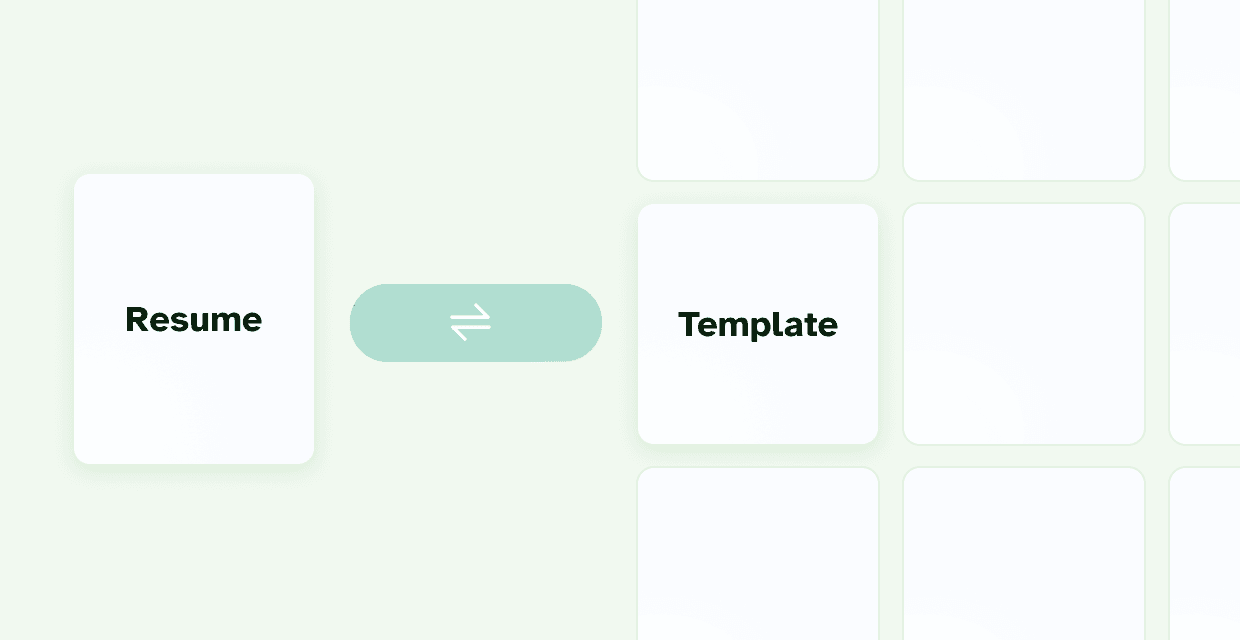Open the cut-off card in top-right corner

click(1205, 90)
